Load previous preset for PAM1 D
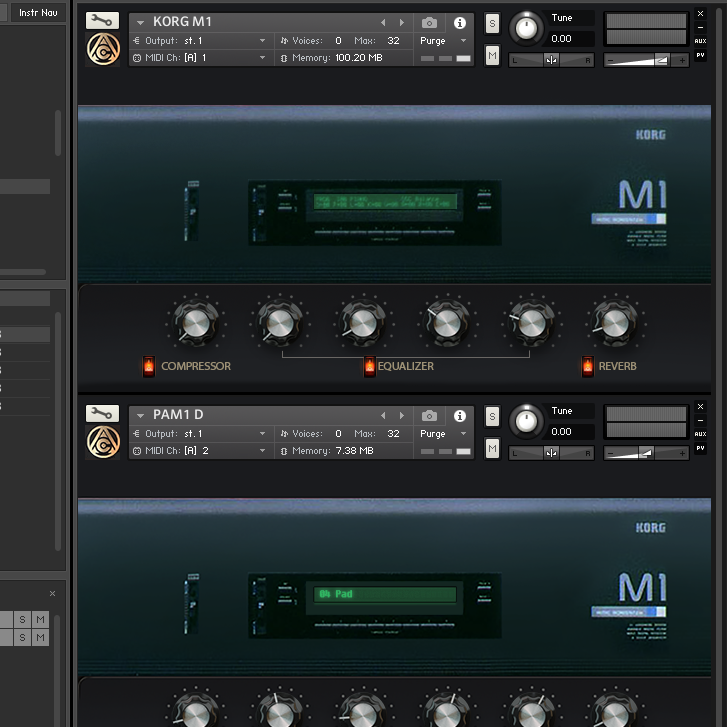The width and height of the screenshot is (727, 727). pos(383,415)
